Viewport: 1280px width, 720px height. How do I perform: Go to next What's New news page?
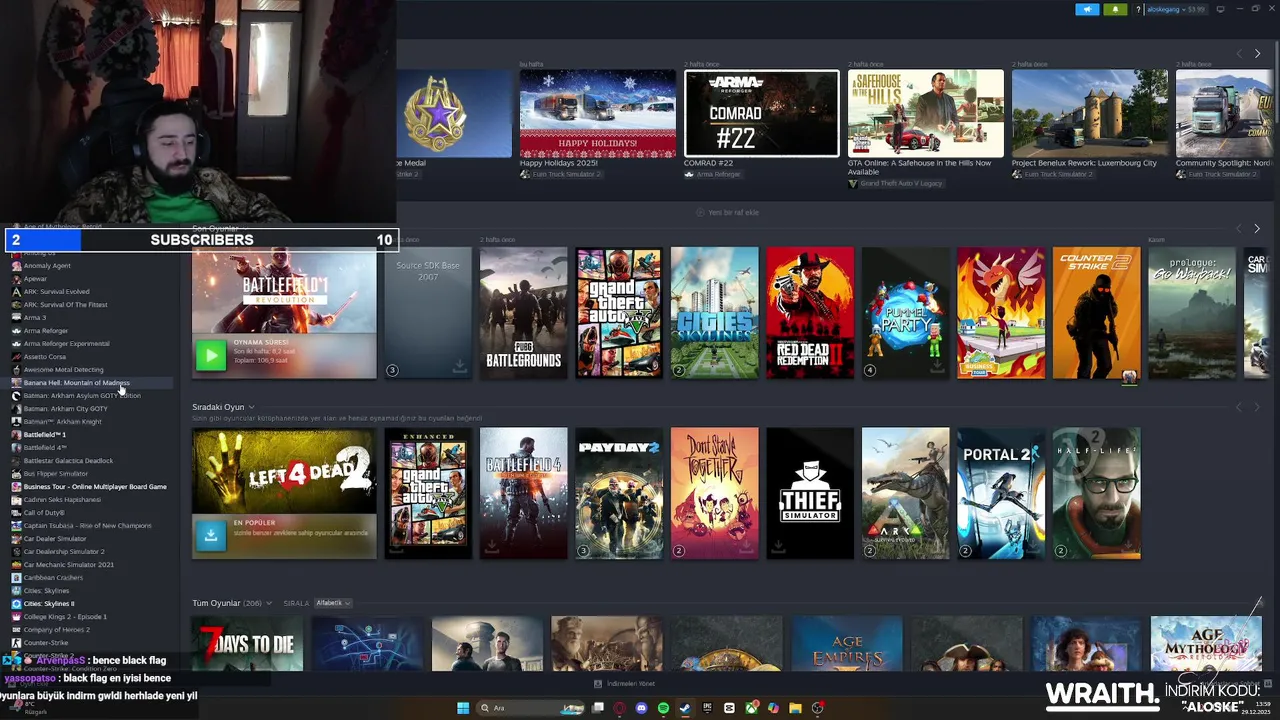1257,53
